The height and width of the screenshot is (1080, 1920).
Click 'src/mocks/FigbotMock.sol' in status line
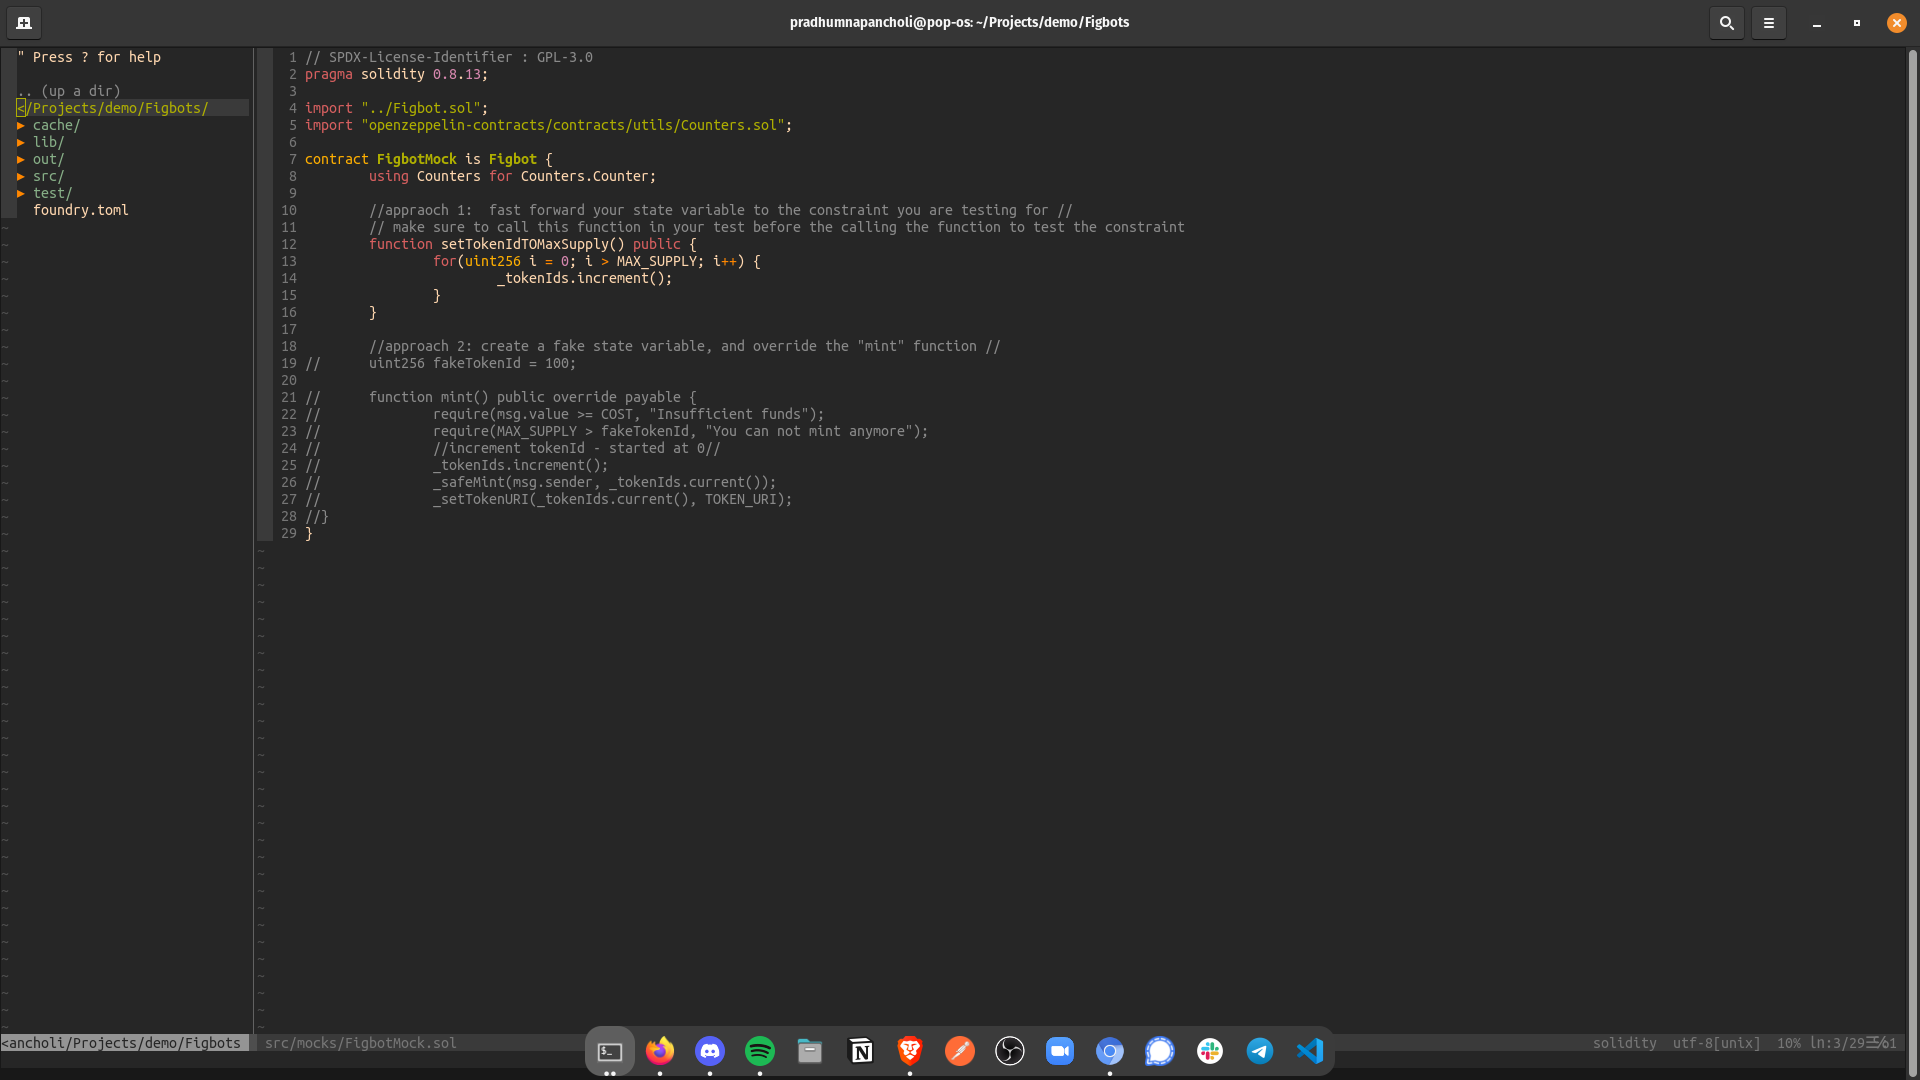pyautogui.click(x=361, y=1043)
